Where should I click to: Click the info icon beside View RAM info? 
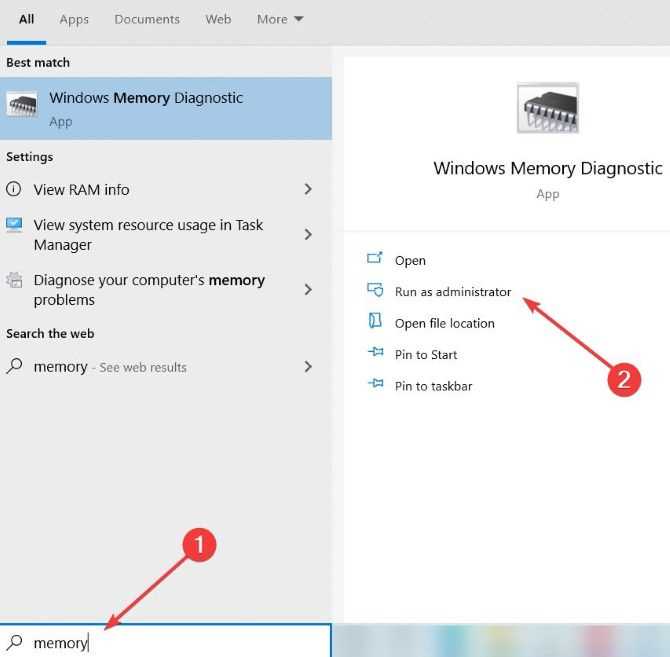coord(14,189)
